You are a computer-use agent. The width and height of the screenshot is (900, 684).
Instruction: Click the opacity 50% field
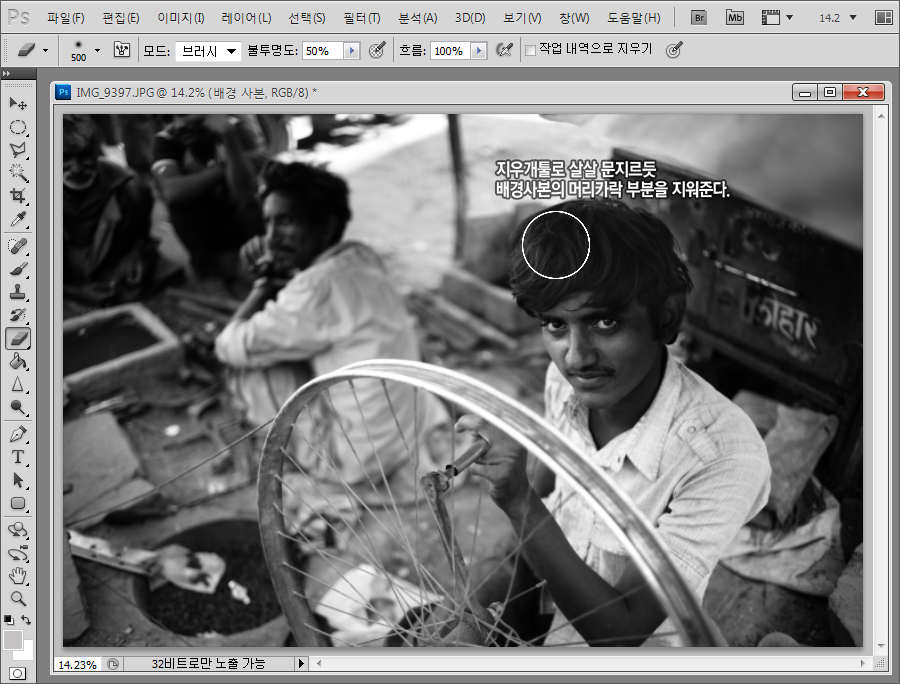coord(323,51)
